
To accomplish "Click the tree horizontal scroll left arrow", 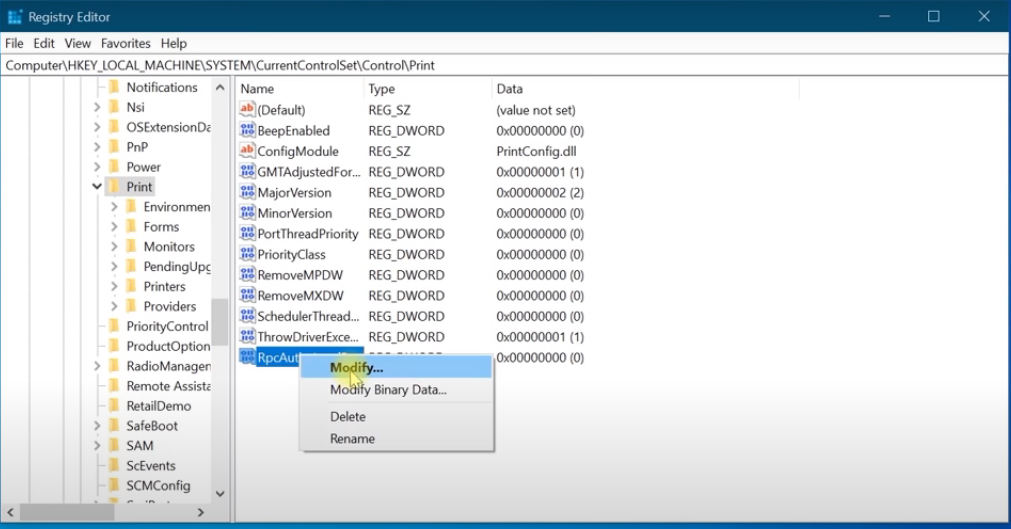I will tap(10, 512).
